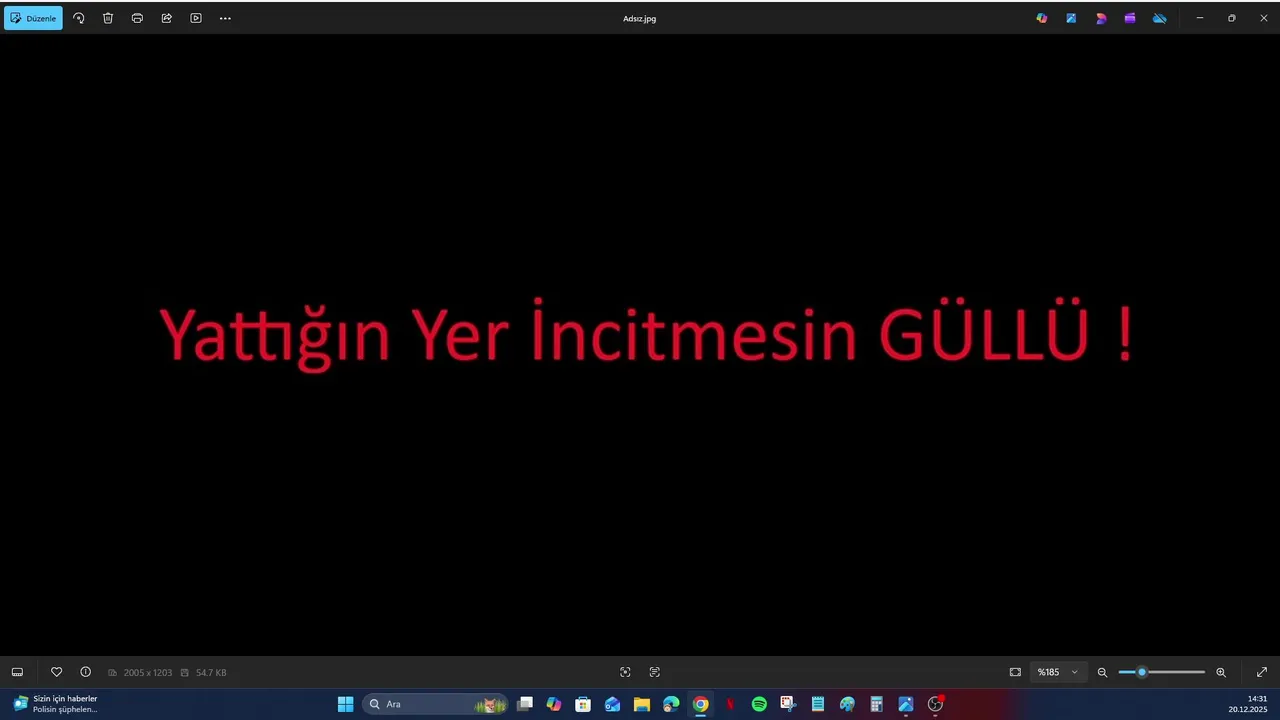Click the 2005 x 1203 dimensions text
This screenshot has width=1280, height=720.
[x=148, y=673]
